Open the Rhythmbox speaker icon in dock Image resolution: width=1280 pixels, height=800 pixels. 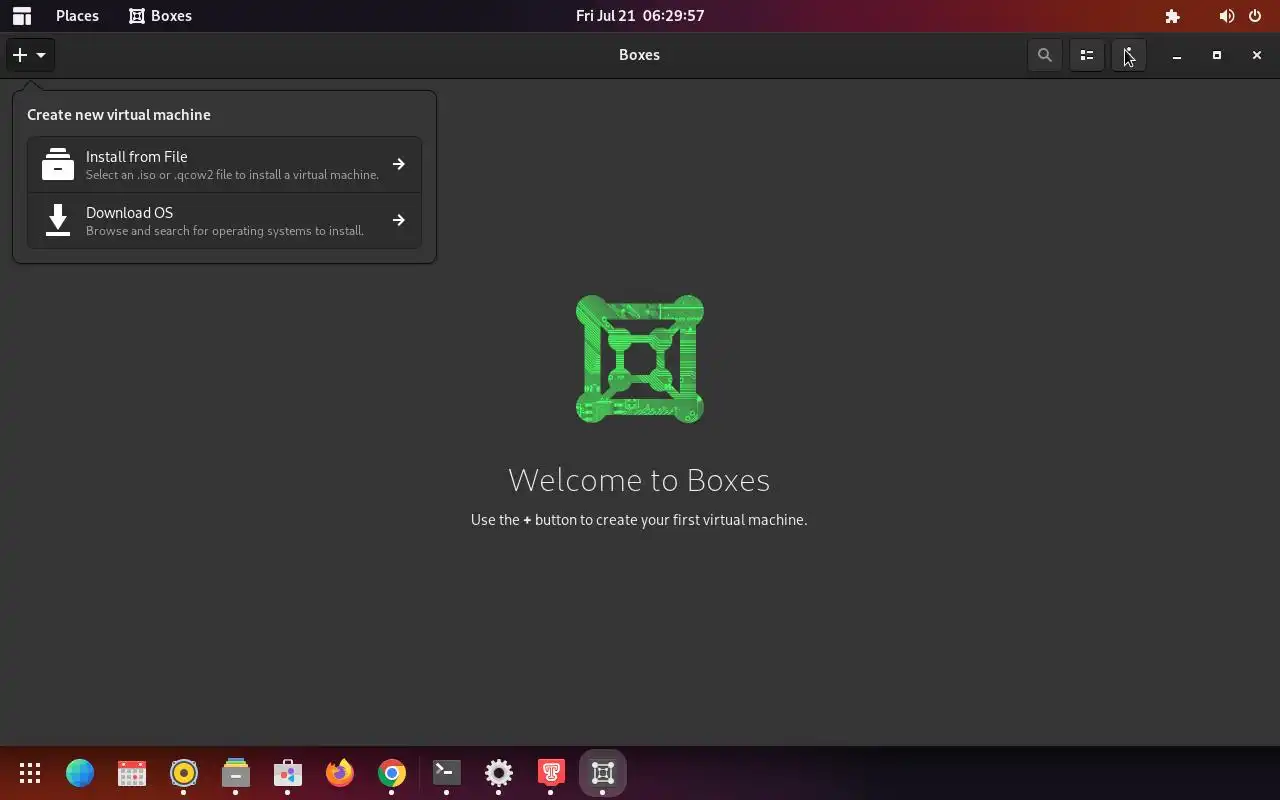(x=184, y=773)
